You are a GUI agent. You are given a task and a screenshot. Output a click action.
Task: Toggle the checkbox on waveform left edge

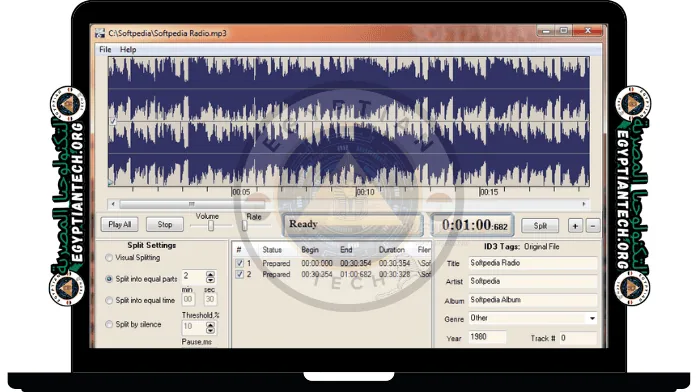[x=113, y=121]
